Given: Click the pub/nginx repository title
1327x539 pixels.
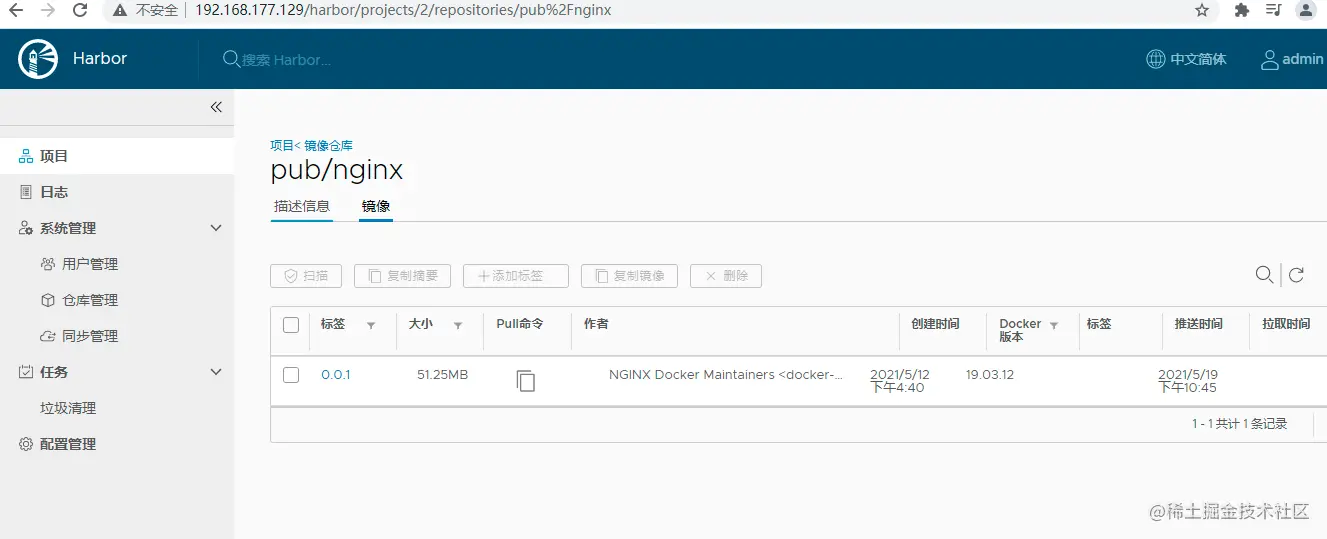Looking at the screenshot, I should click(337, 171).
